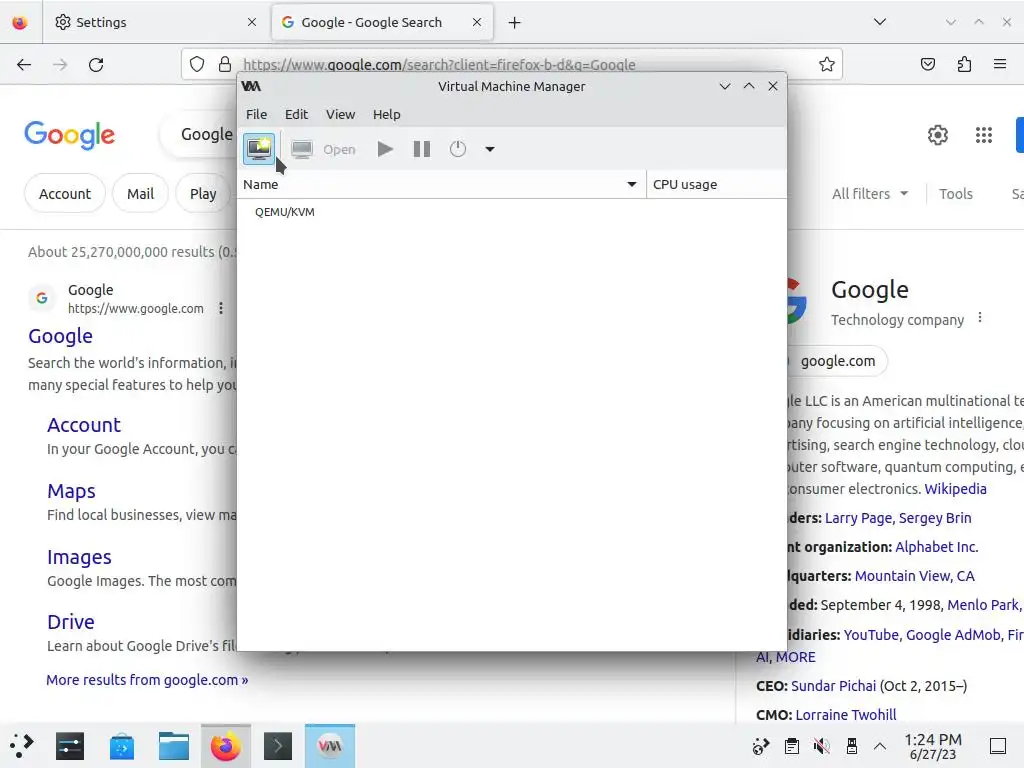
Task: Click the Lorraine Twohill link
Action: pyautogui.click(x=846, y=714)
